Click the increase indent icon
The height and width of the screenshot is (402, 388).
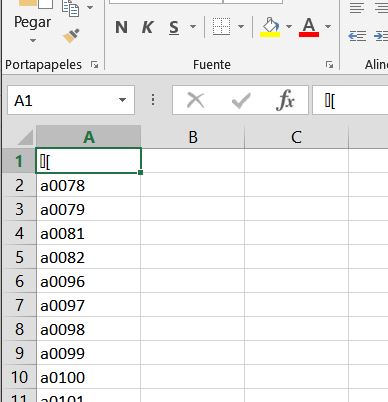coord(381,36)
